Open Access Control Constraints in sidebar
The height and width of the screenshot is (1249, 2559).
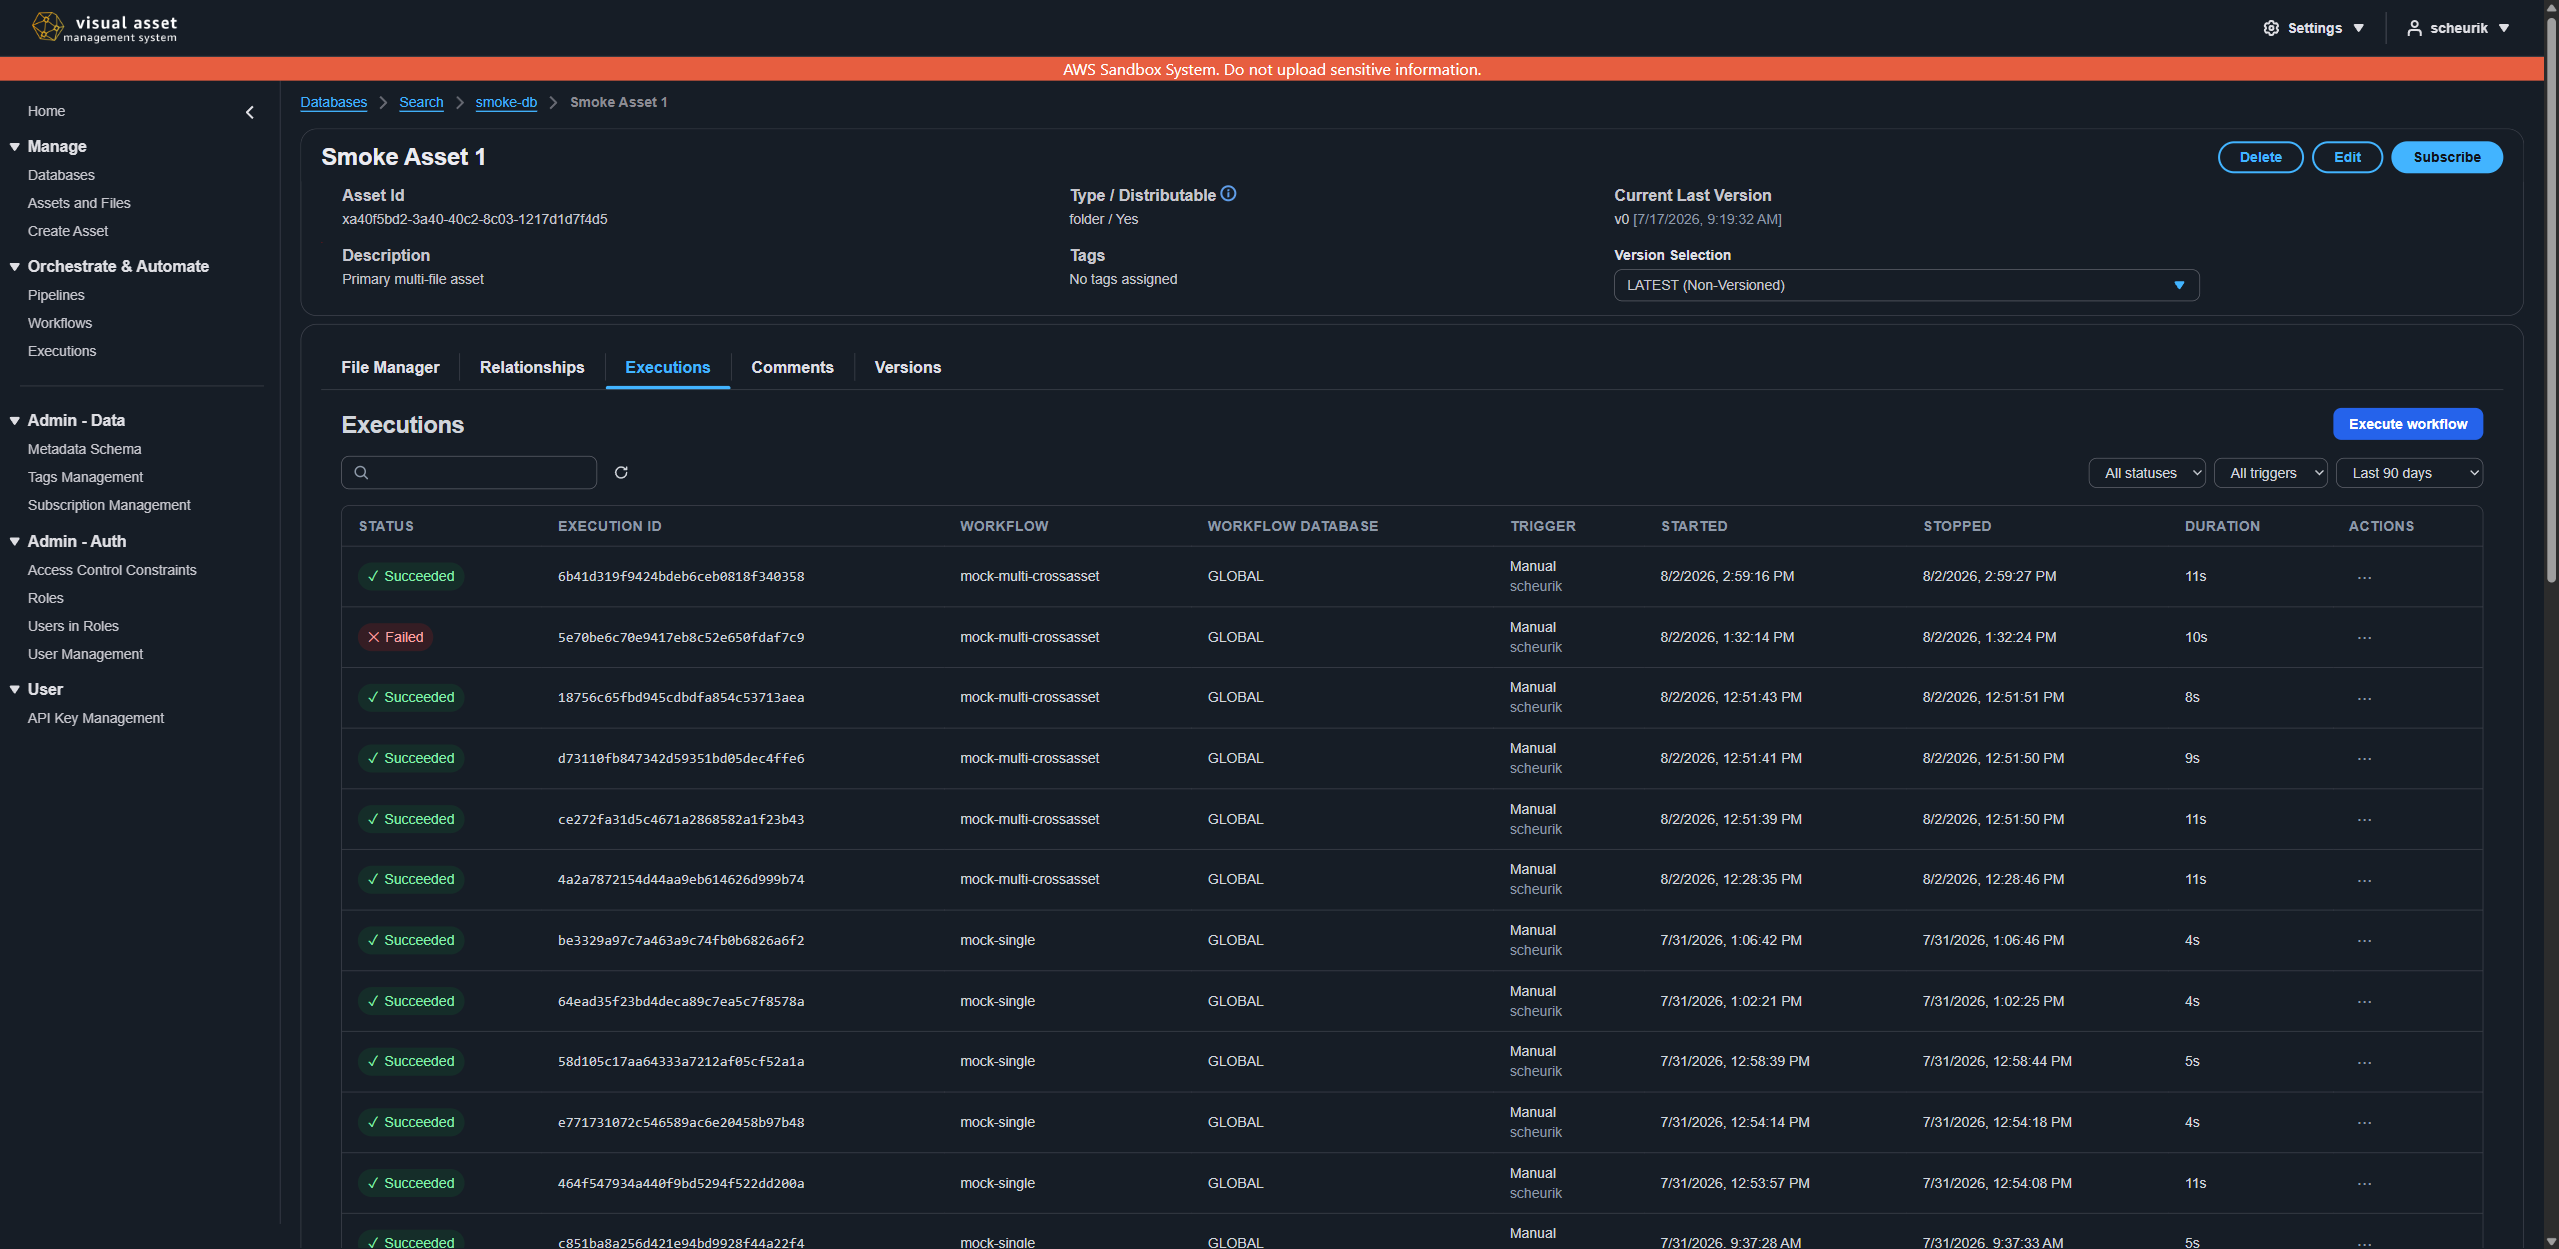(112, 570)
